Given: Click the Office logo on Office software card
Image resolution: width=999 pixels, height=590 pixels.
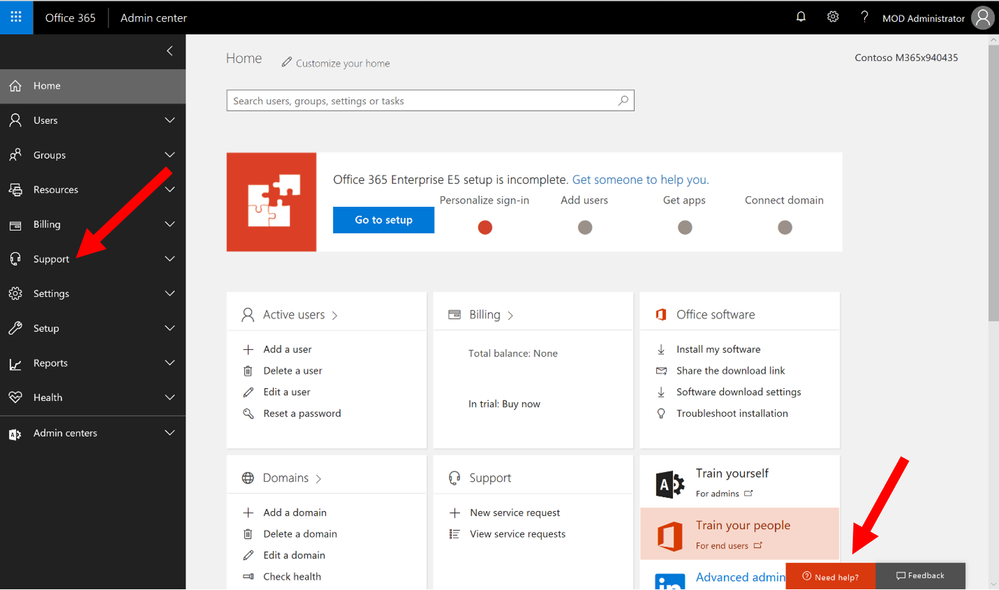Looking at the screenshot, I should [661, 314].
